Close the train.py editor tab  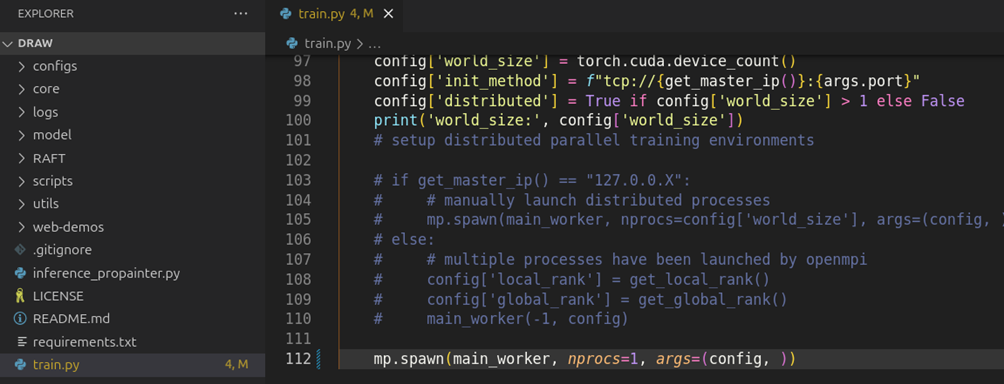(x=388, y=14)
